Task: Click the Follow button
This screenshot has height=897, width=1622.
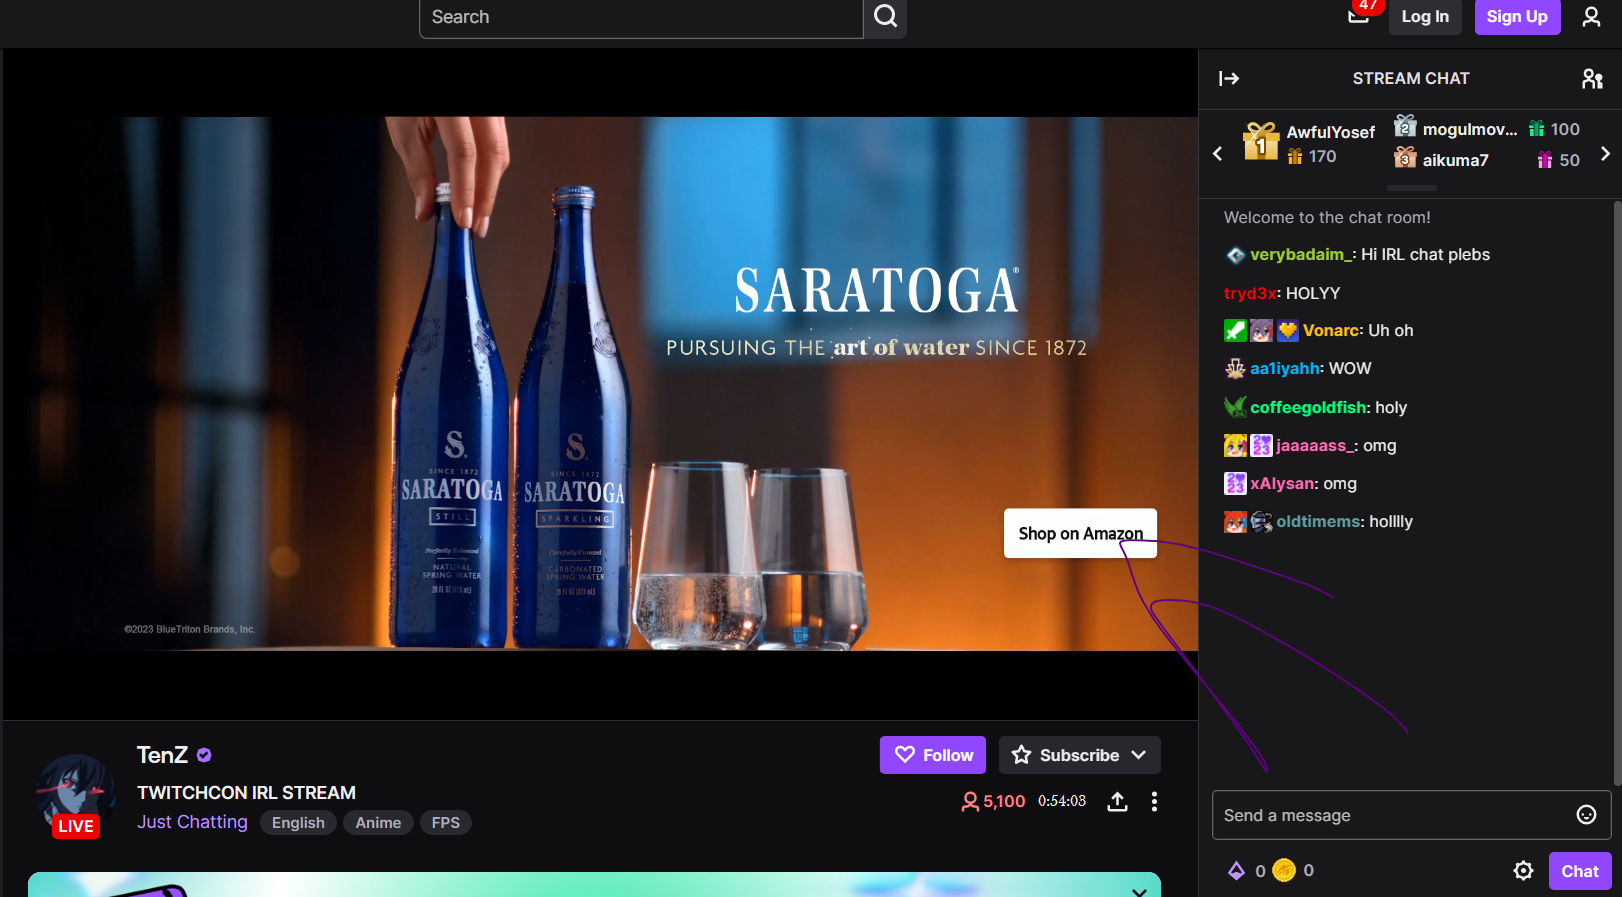Action: click(x=933, y=755)
